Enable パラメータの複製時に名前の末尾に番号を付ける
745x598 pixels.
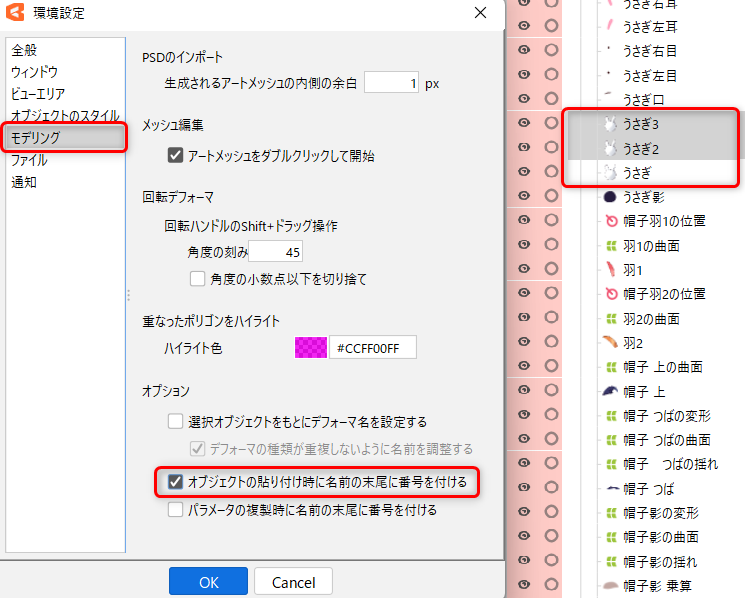tap(176, 510)
